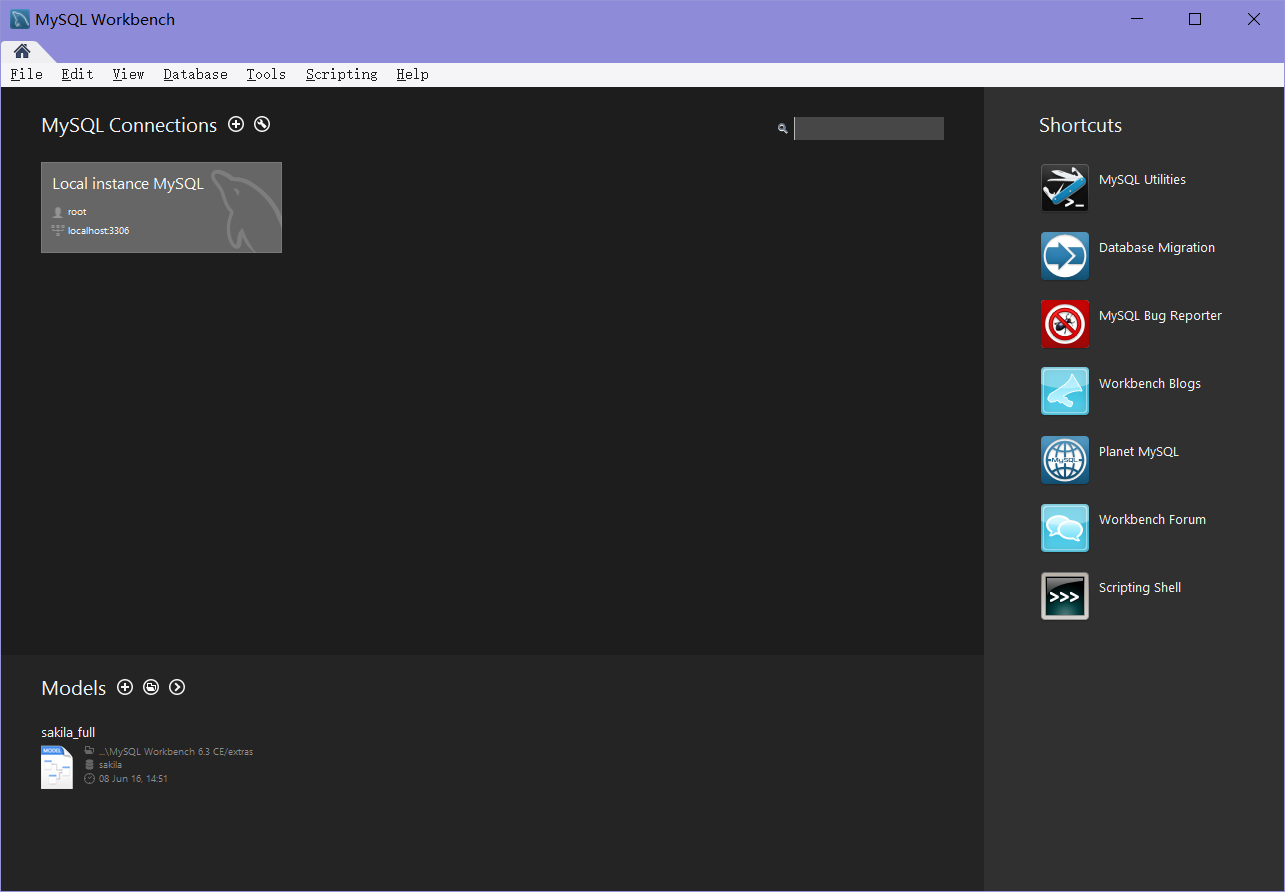Open the manage connections wrench icon
The width and height of the screenshot is (1285, 892).
click(x=262, y=124)
